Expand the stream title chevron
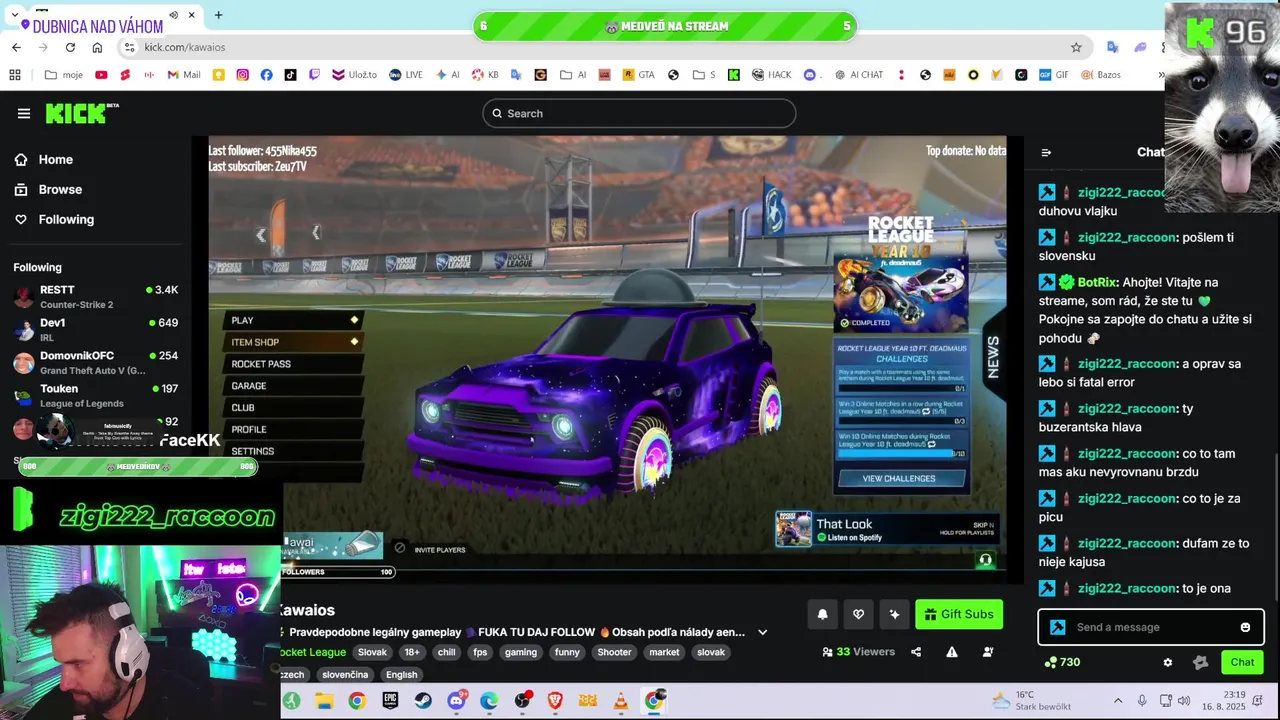The image size is (1280, 720). (x=763, y=632)
